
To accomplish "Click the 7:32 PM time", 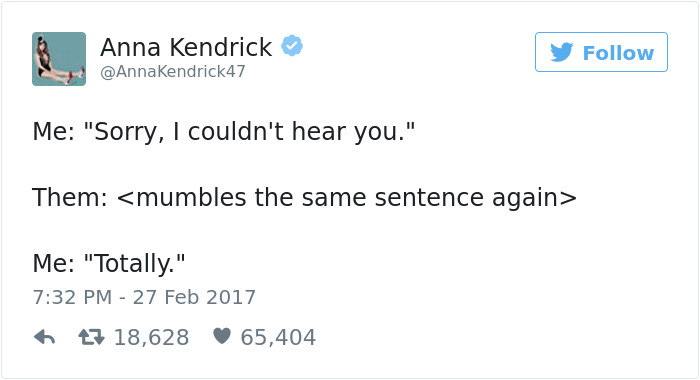I will click(72, 297).
